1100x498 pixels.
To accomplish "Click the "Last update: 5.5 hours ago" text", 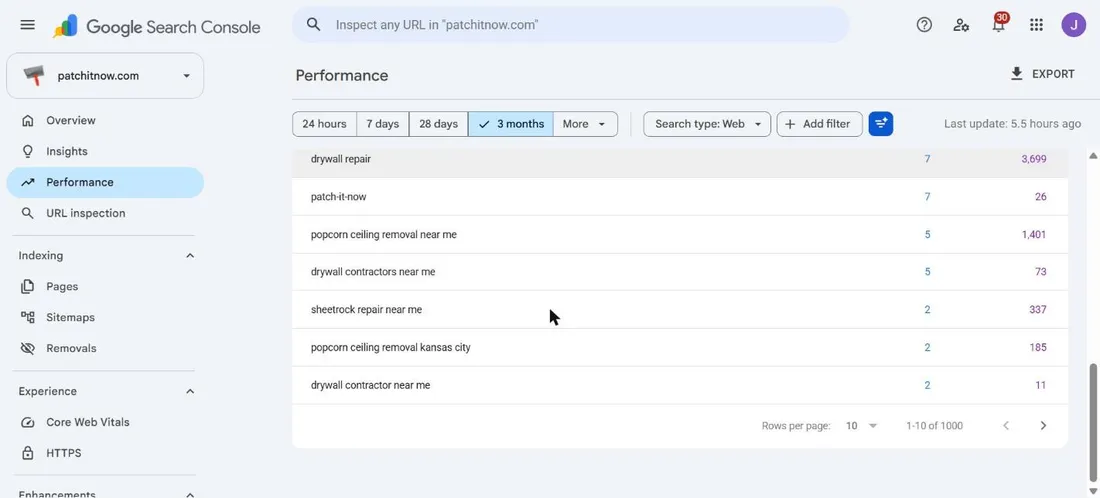I will (1012, 124).
